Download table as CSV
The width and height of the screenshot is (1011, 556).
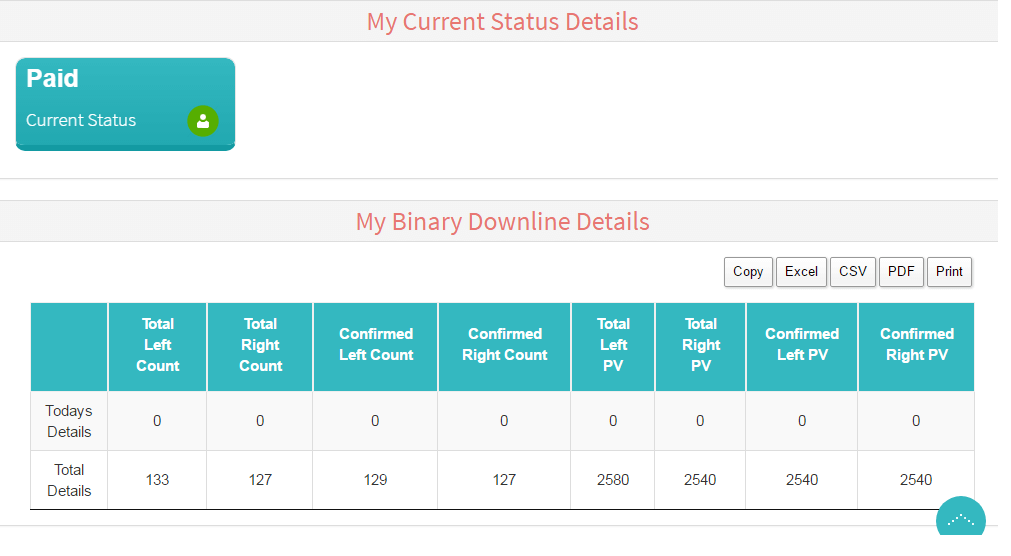pyautogui.click(x=853, y=272)
